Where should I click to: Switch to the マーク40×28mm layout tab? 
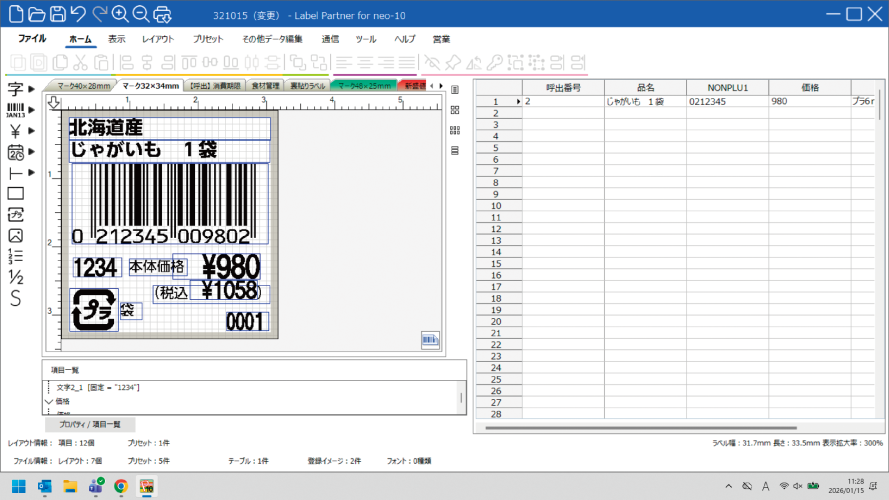83,87
